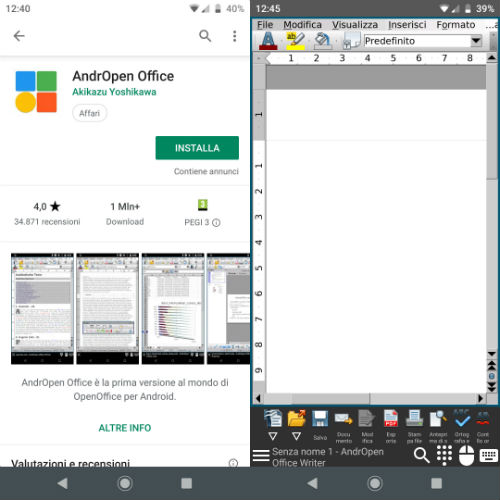This screenshot has height=500, width=500.
Task: Click the print preview magnifier page icon
Action: click(x=438, y=418)
